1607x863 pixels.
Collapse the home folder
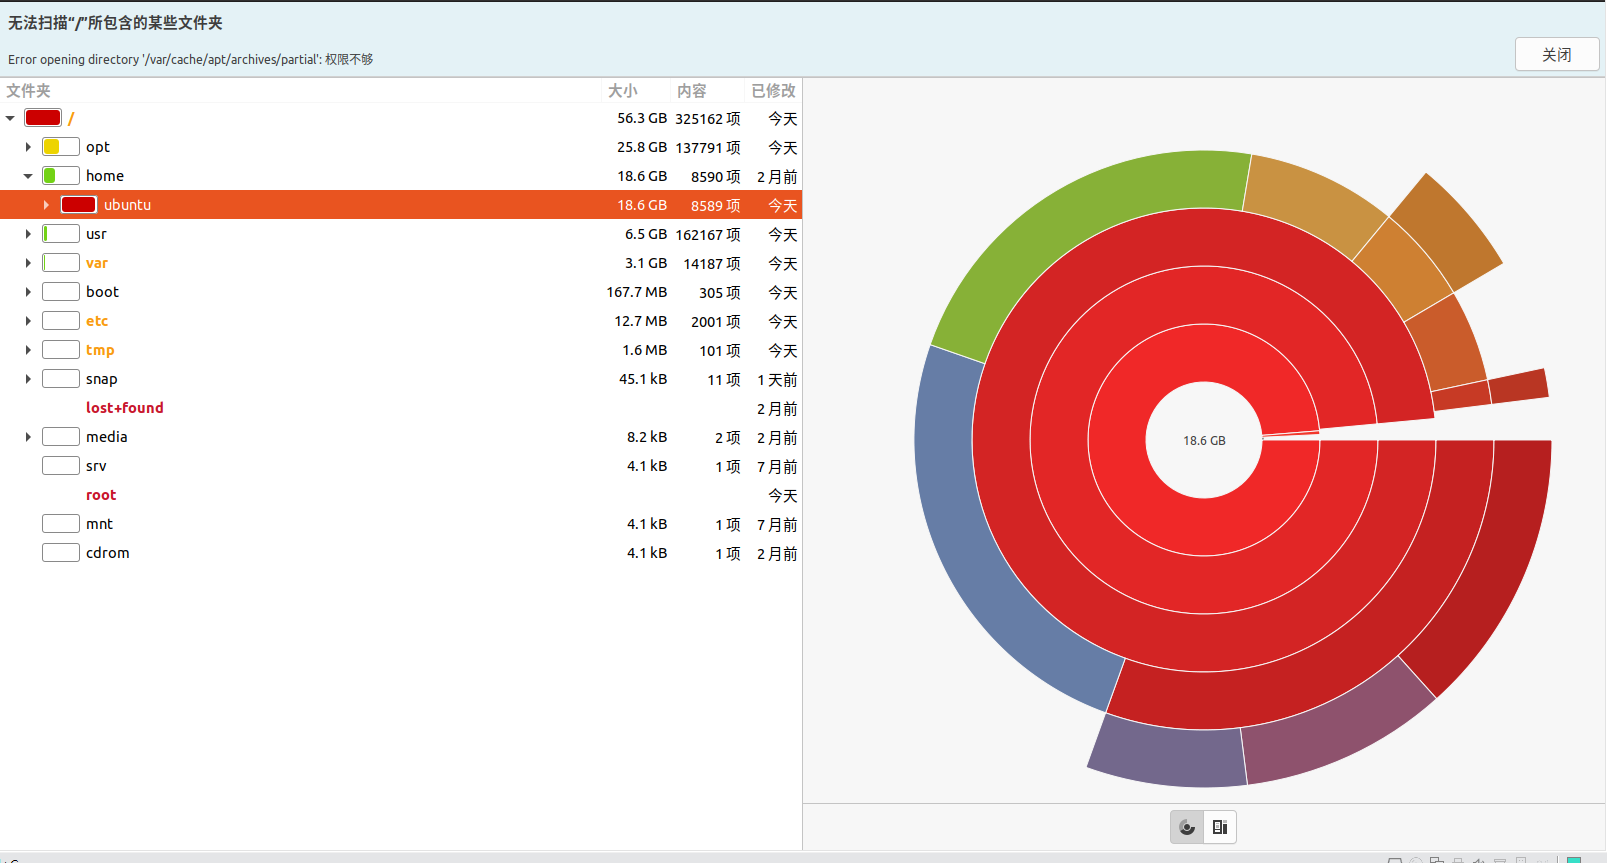click(28, 176)
